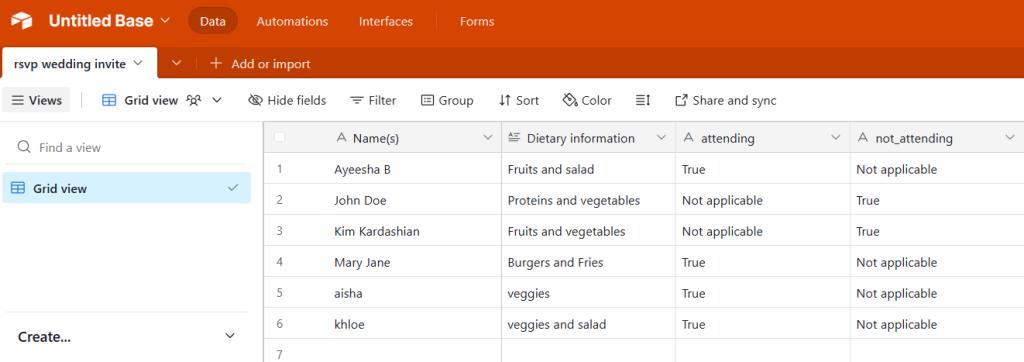Click the magnifier in Find a view
The image size is (1024, 362).
[x=24, y=147]
